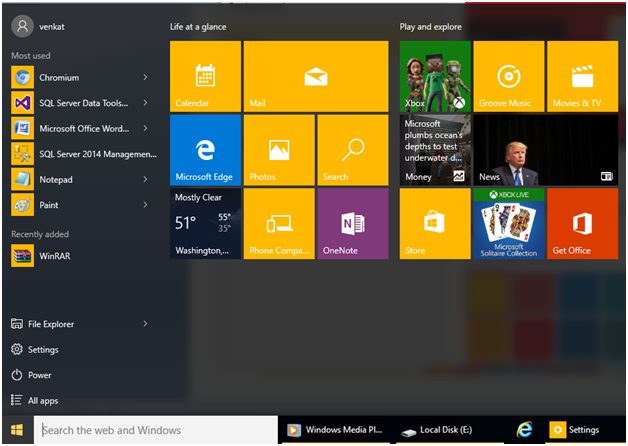Click the Play and explore group header

point(431,27)
